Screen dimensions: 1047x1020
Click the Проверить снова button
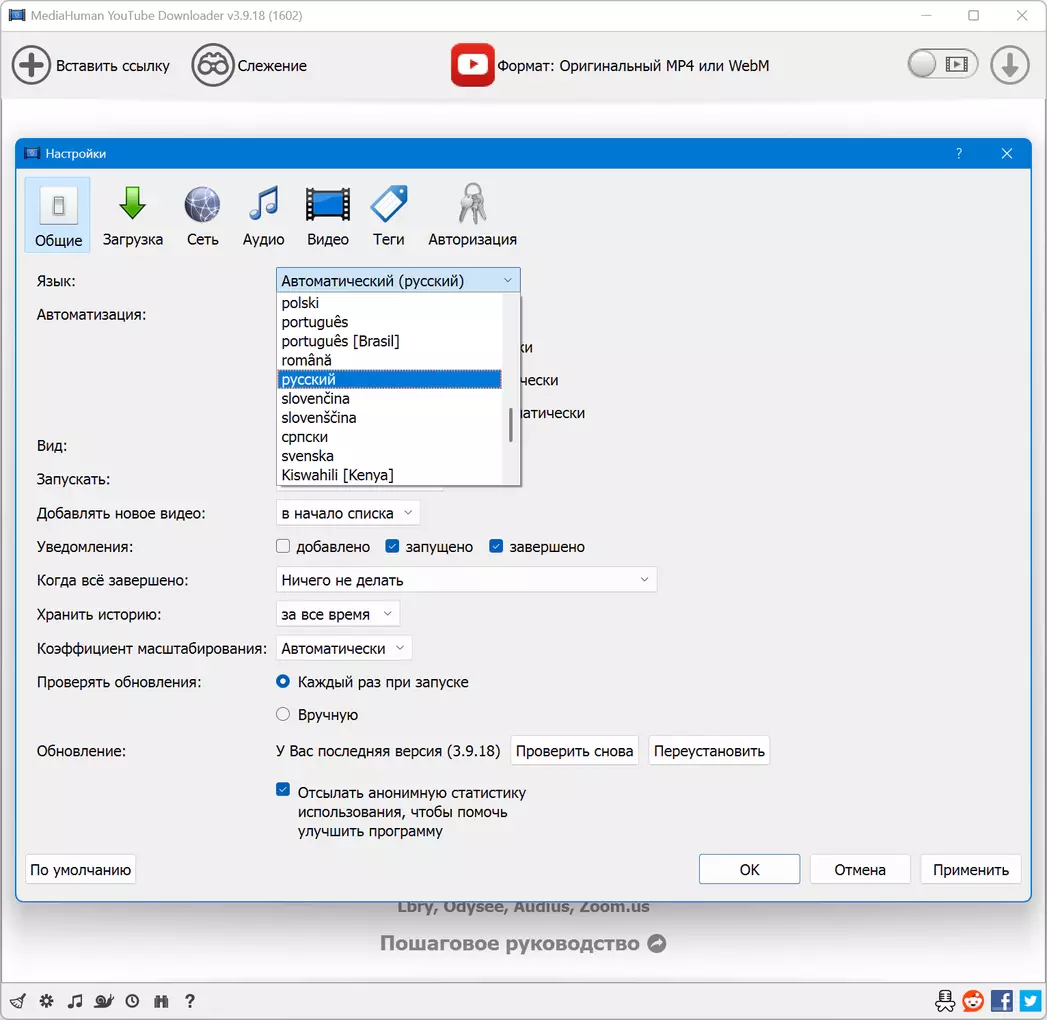[575, 751]
